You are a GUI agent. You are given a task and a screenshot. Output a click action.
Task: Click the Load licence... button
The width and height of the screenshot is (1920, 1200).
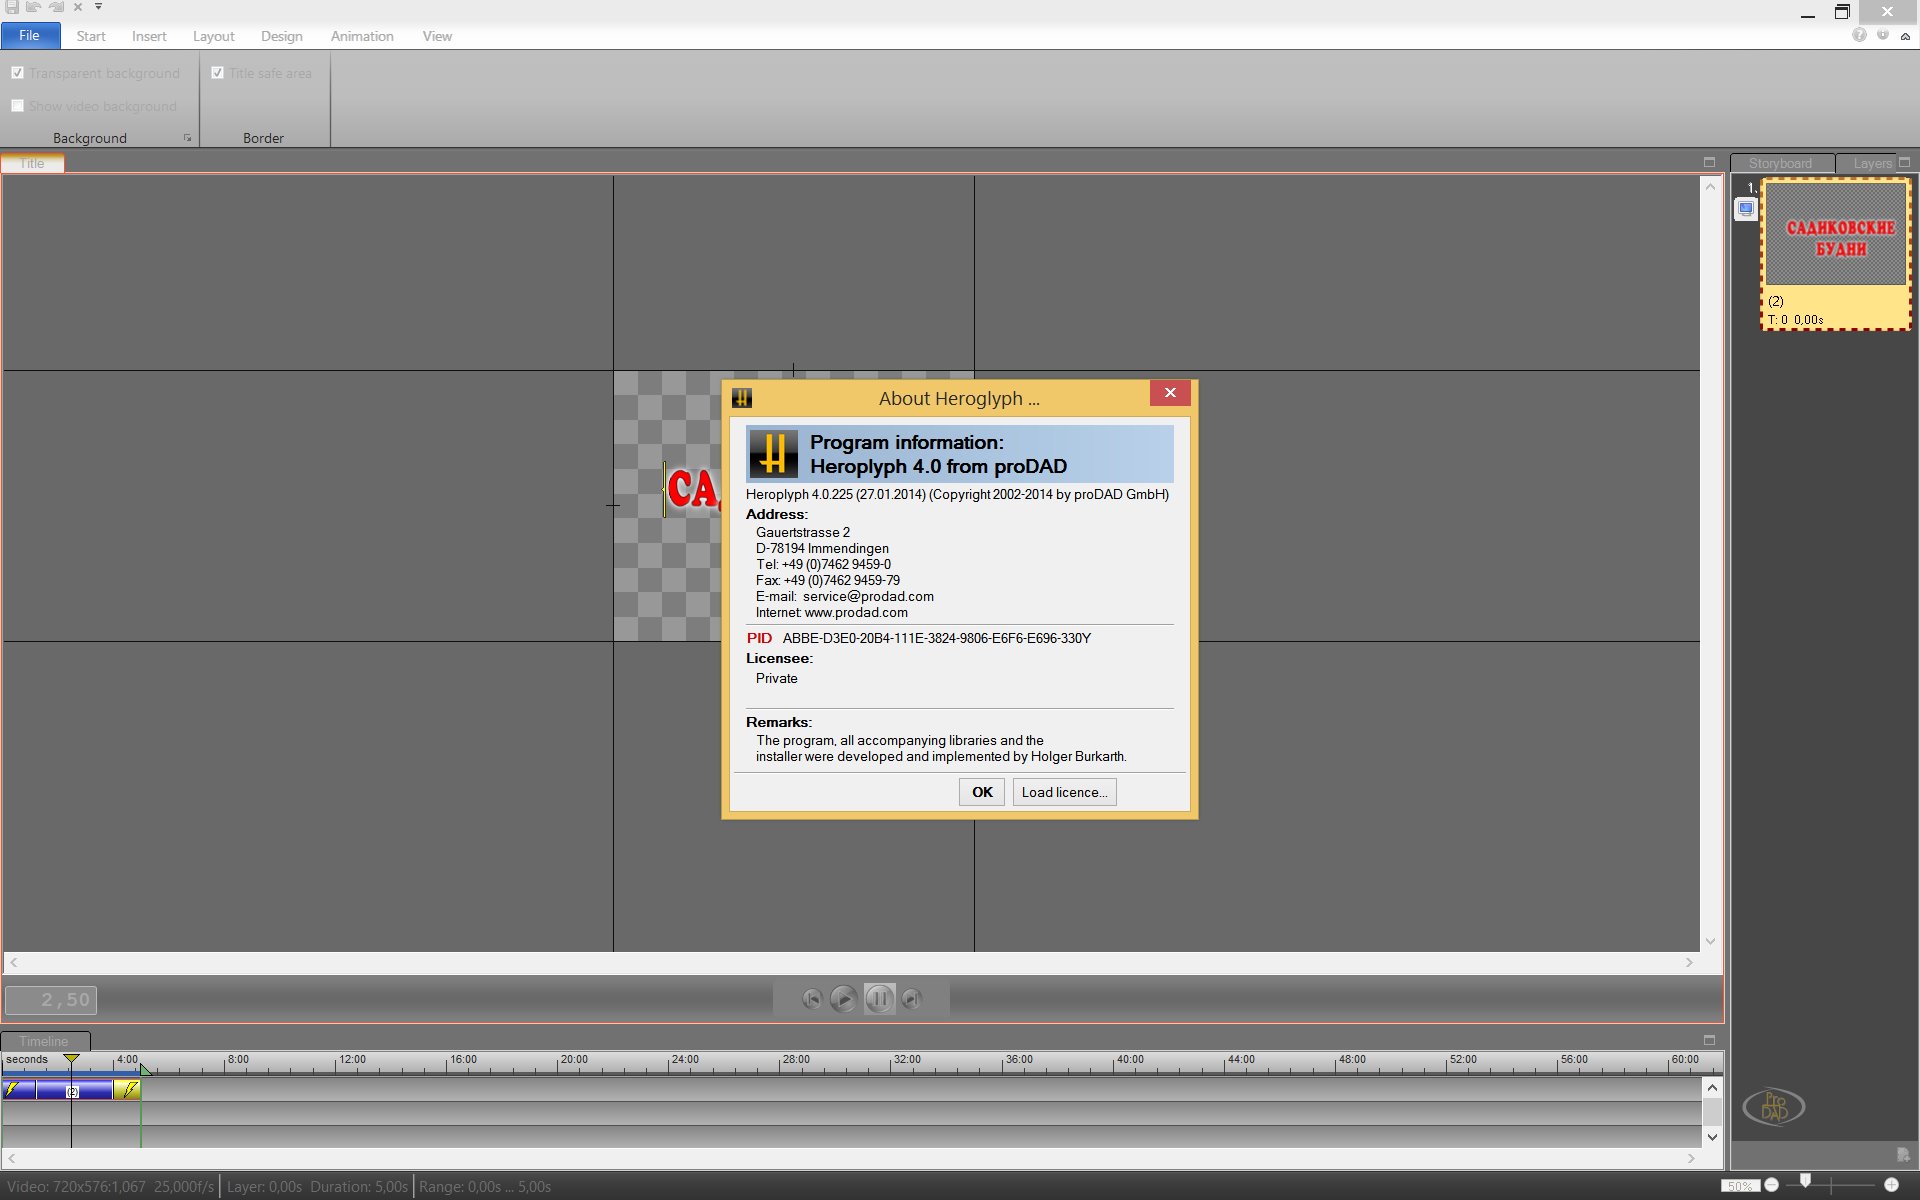1064,792
